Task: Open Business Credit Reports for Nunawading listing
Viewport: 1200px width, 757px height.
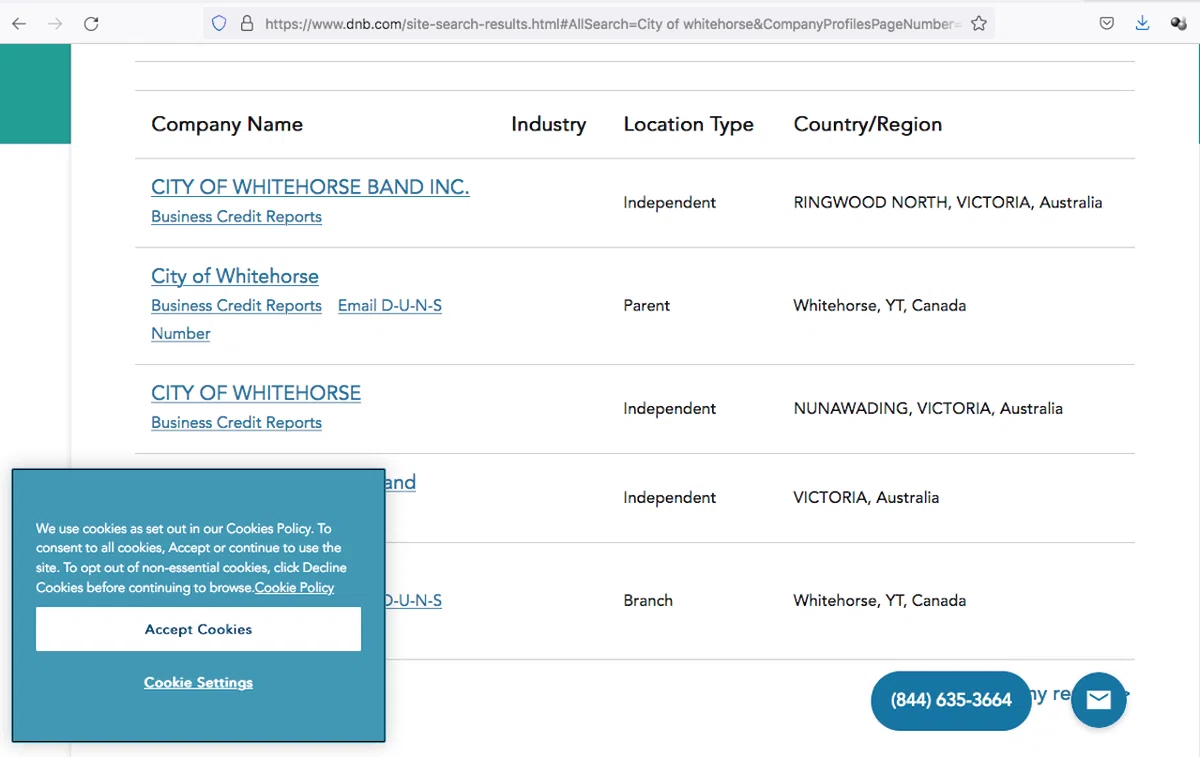Action: [x=236, y=422]
